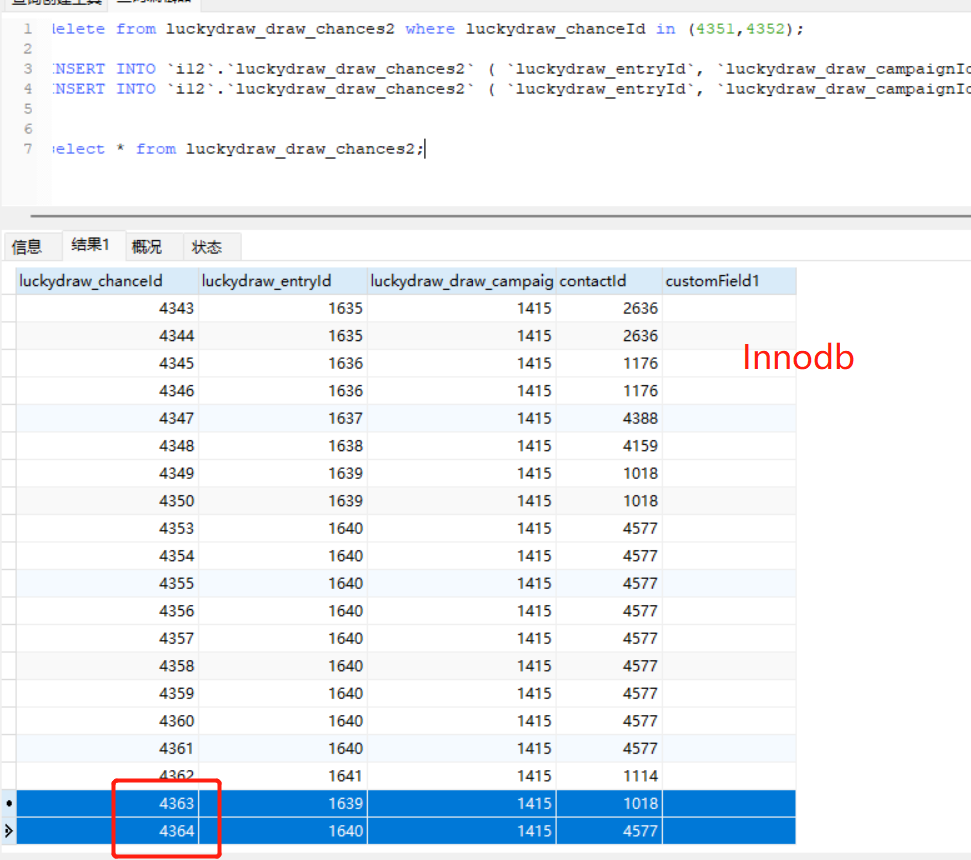Click contactId 4577 in row 4364
971x860 pixels.
point(609,831)
